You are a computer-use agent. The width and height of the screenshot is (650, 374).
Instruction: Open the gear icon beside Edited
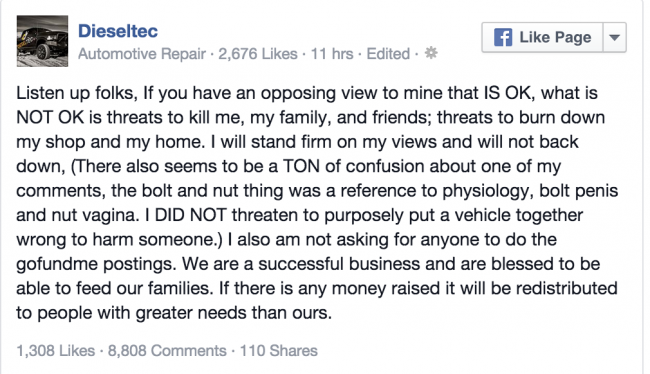pyautogui.click(x=431, y=53)
